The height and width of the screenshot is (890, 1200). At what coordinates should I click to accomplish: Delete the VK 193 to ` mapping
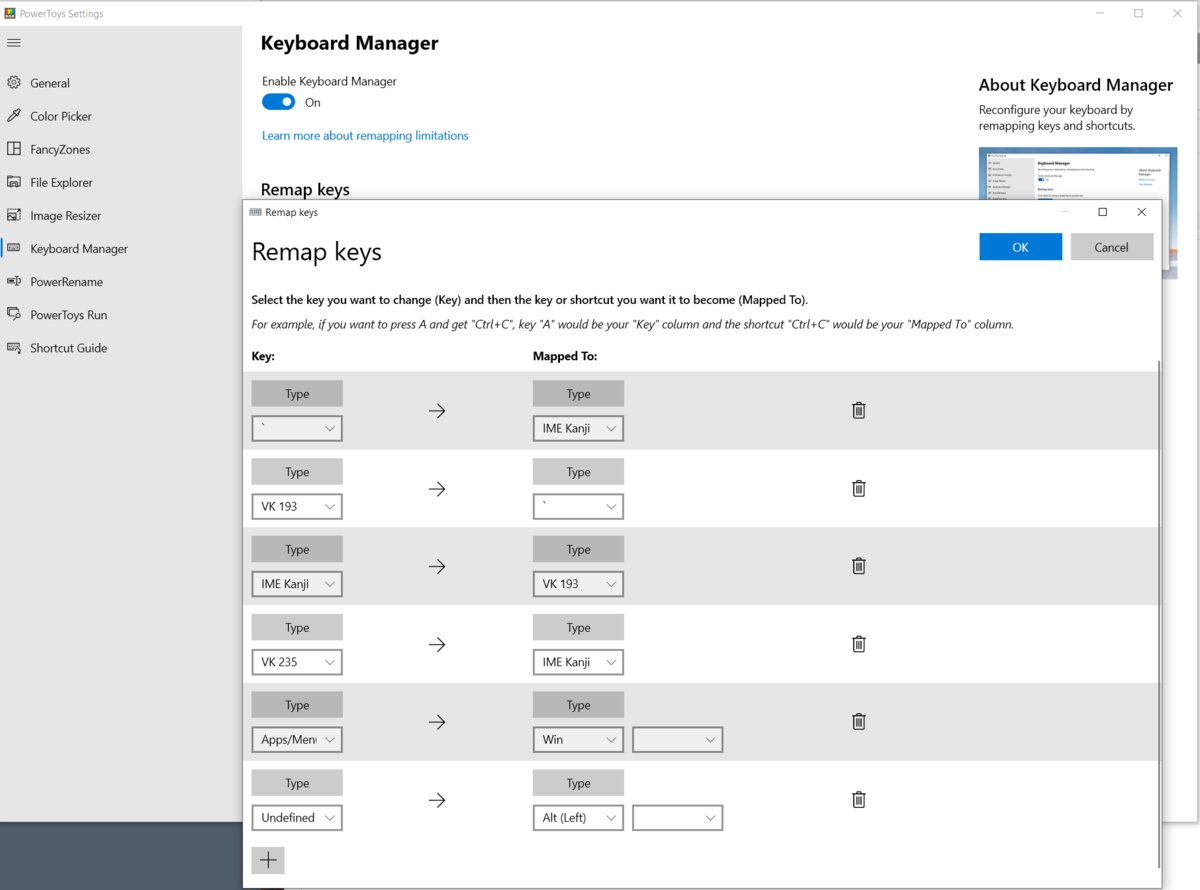pyautogui.click(x=858, y=488)
